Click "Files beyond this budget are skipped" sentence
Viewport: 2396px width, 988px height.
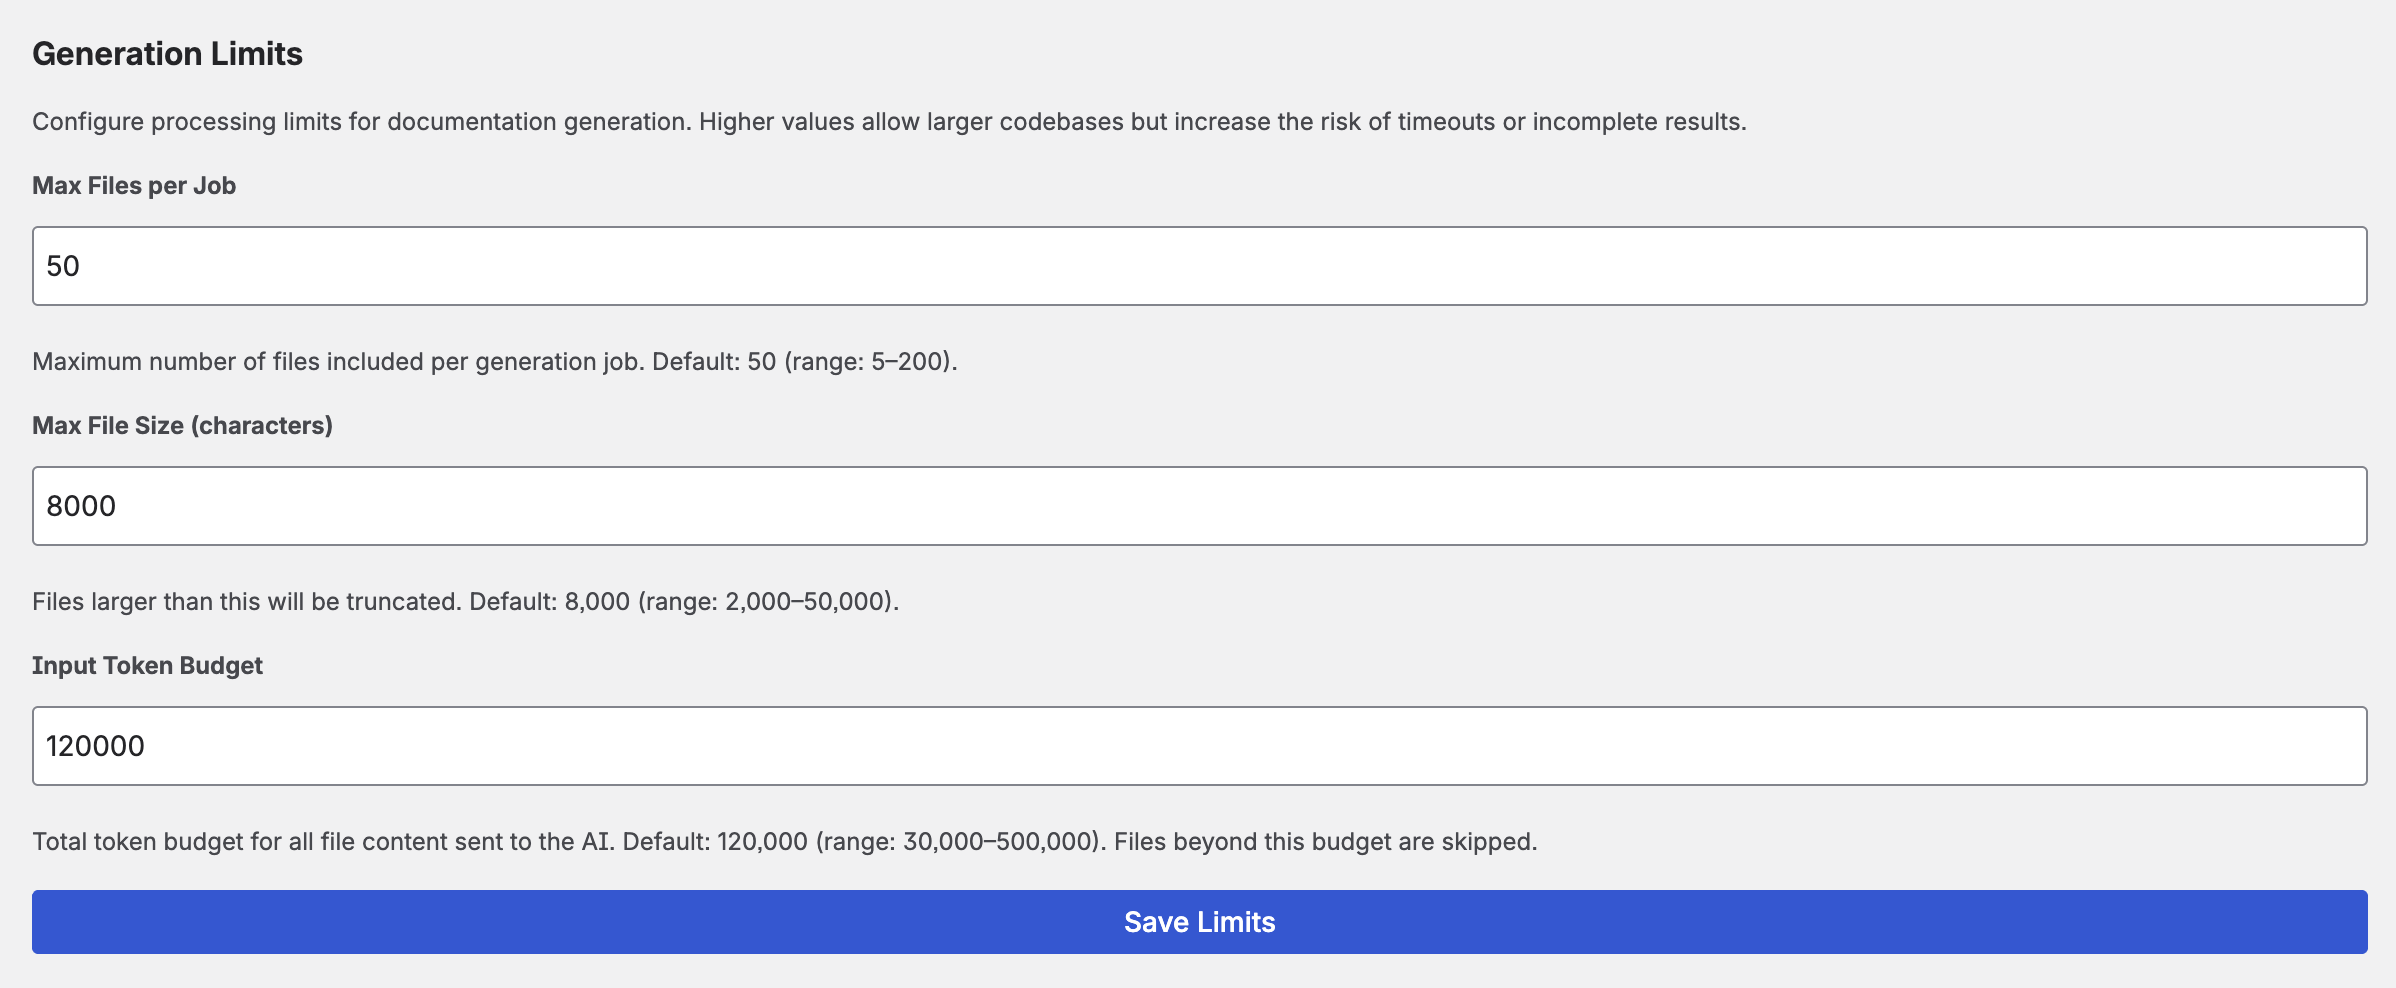point(1325,842)
